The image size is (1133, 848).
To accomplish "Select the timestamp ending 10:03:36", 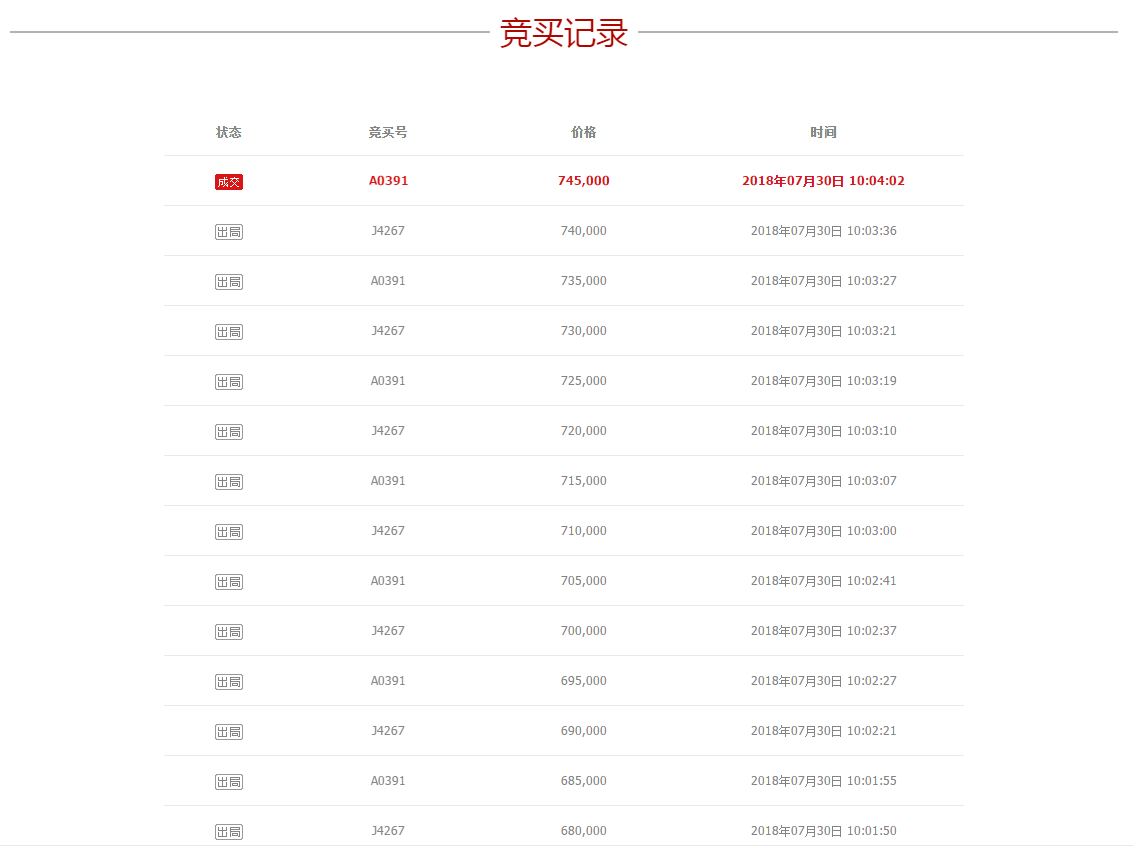I will [x=823, y=230].
